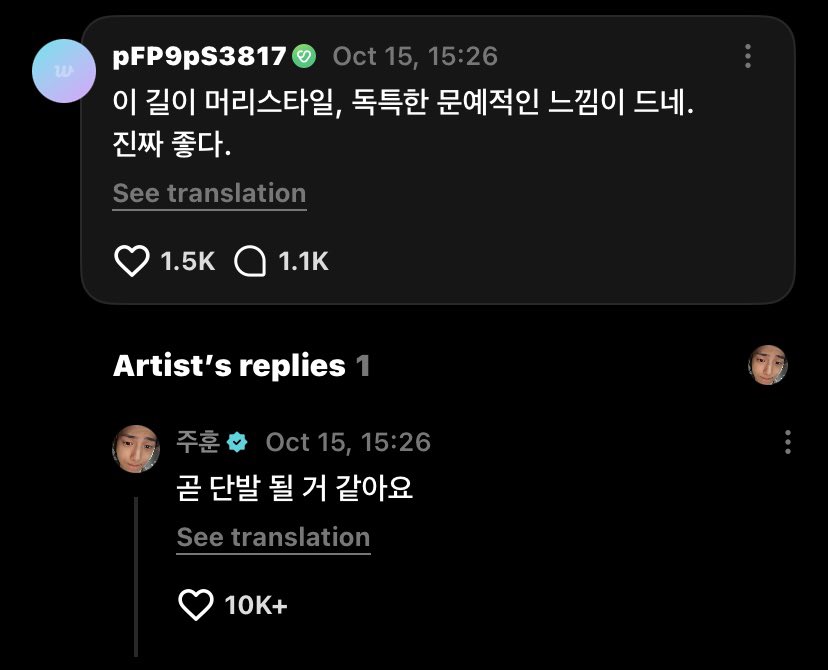828x670 pixels.
Task: Click the username pFP9pS3817
Action: [200, 56]
